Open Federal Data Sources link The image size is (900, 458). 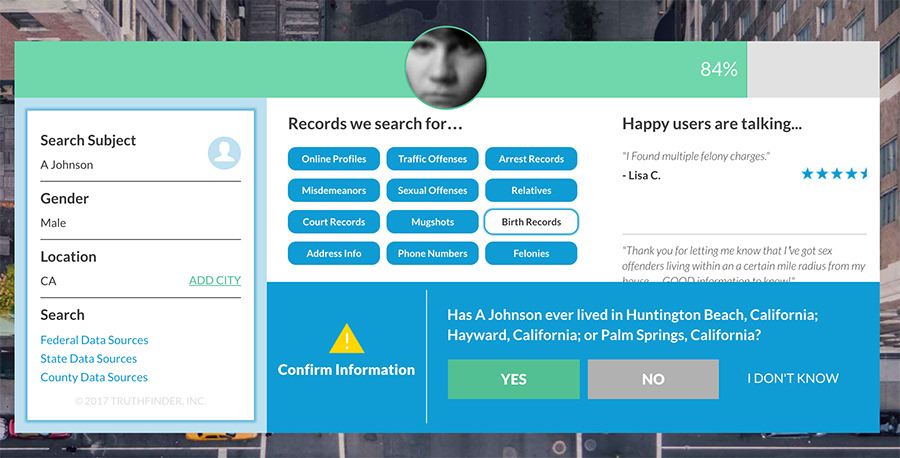click(x=94, y=340)
